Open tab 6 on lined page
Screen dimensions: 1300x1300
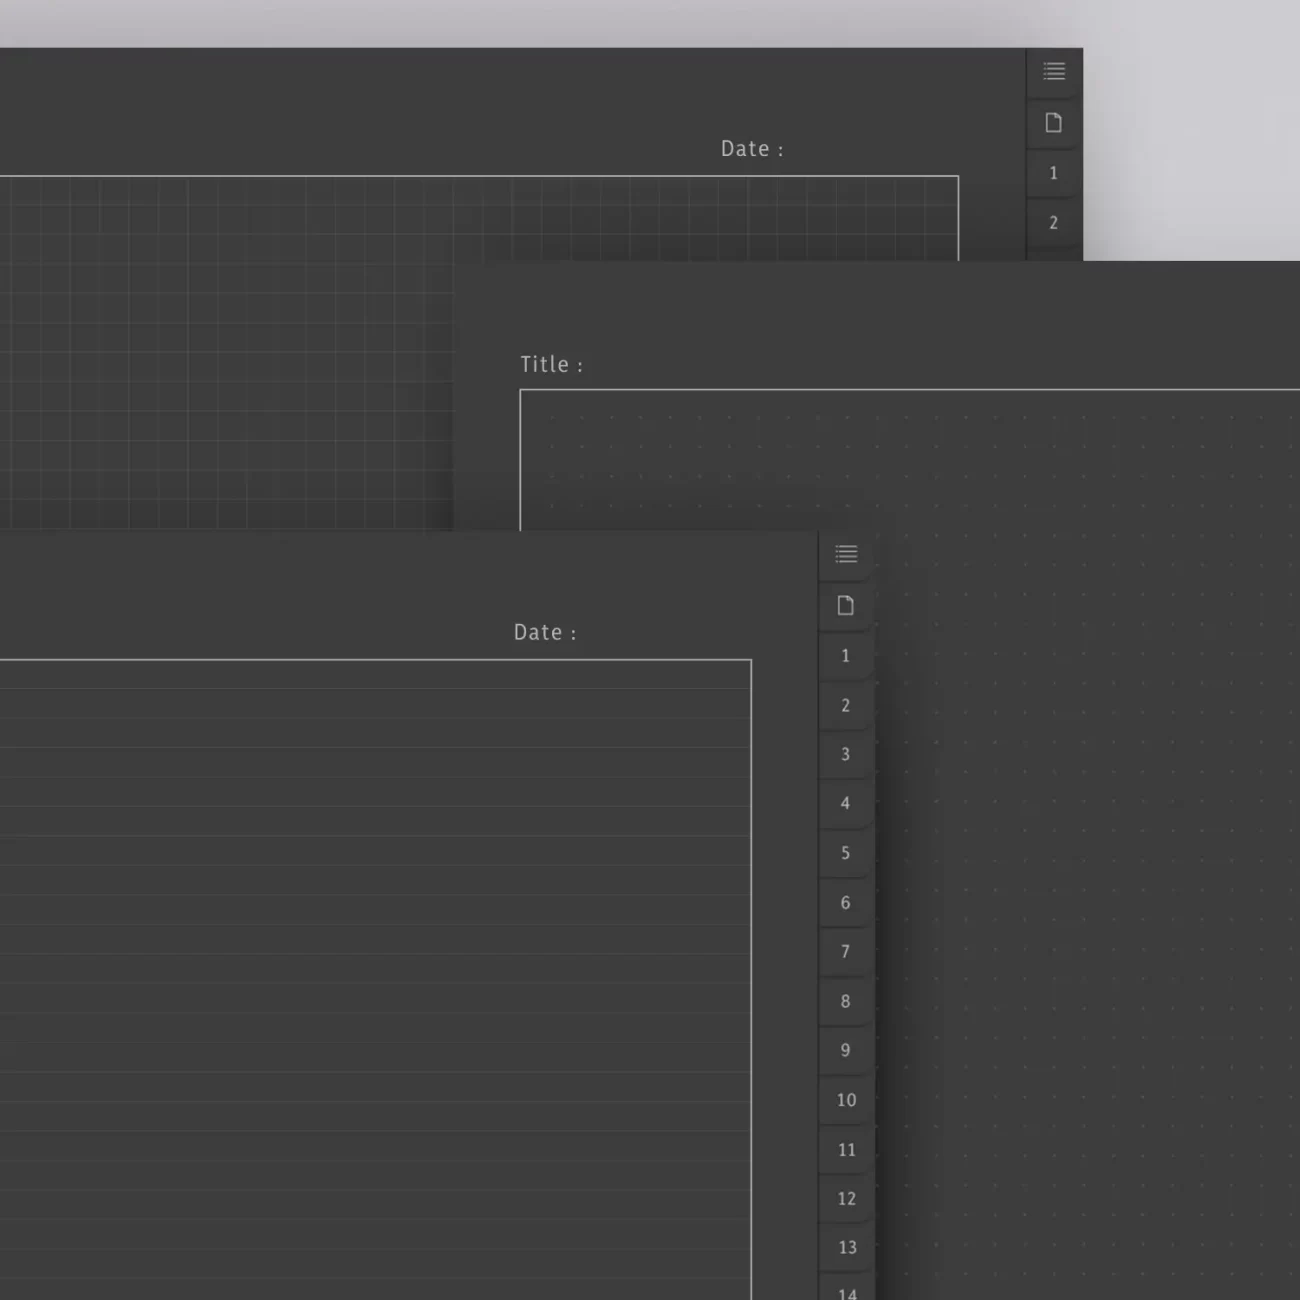[x=845, y=902]
